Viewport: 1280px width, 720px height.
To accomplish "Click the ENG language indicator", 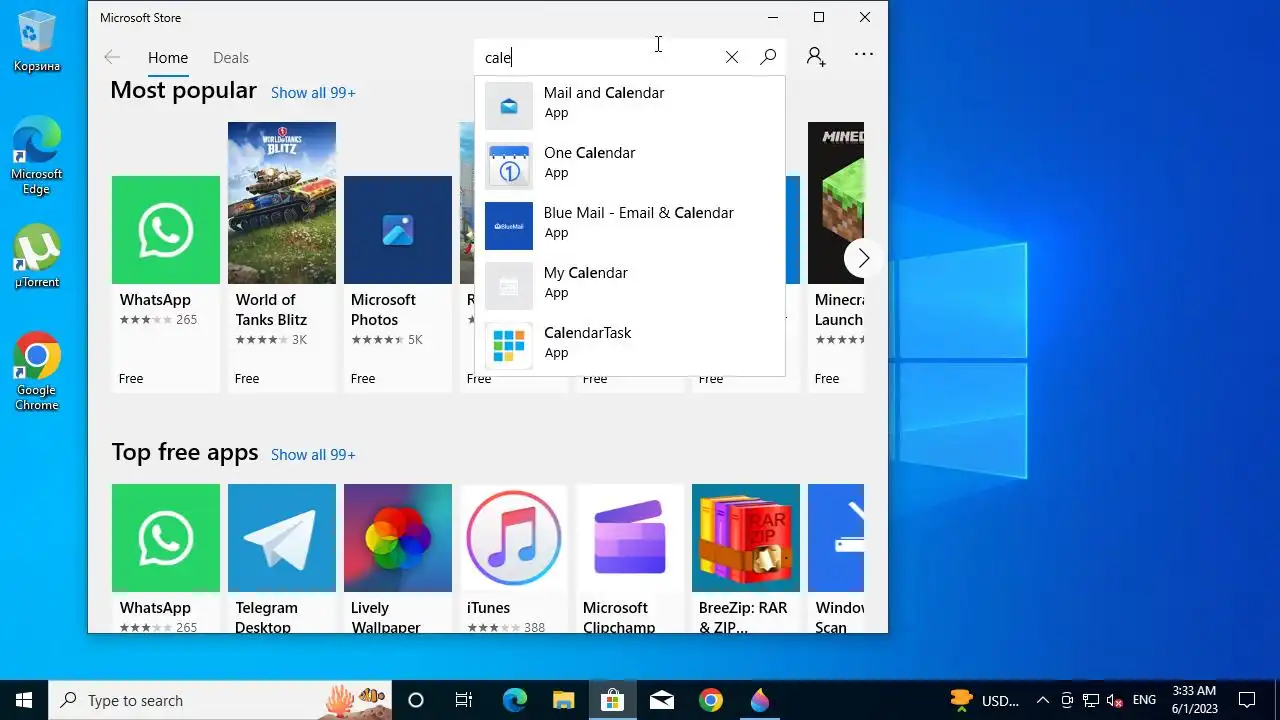I will coord(1145,700).
